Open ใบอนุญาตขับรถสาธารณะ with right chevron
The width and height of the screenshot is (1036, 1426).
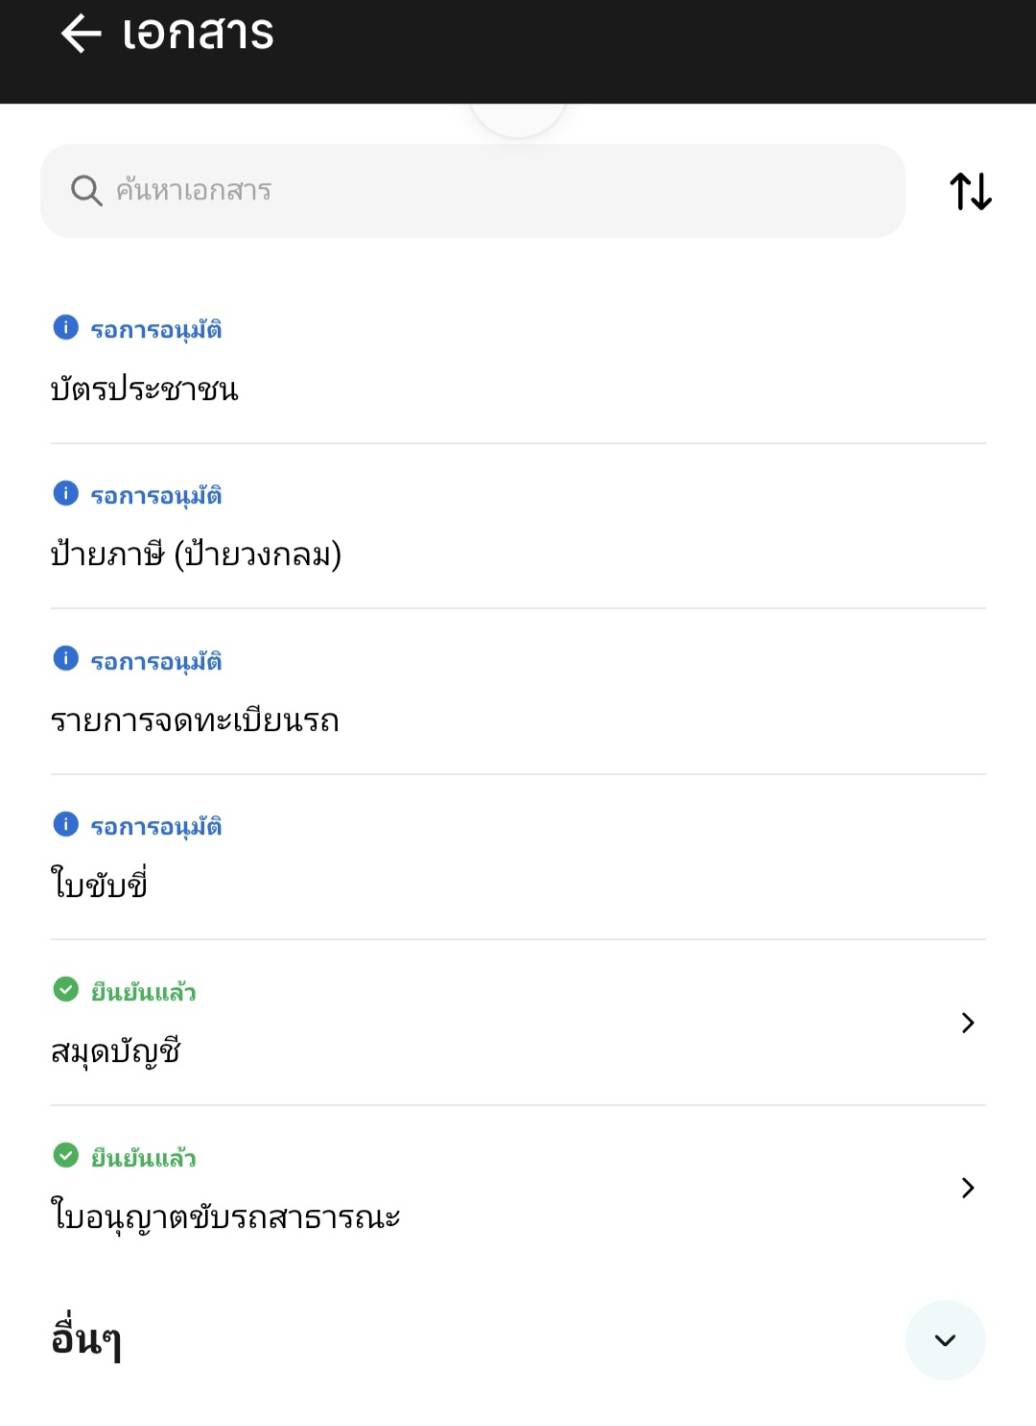pos(967,1188)
